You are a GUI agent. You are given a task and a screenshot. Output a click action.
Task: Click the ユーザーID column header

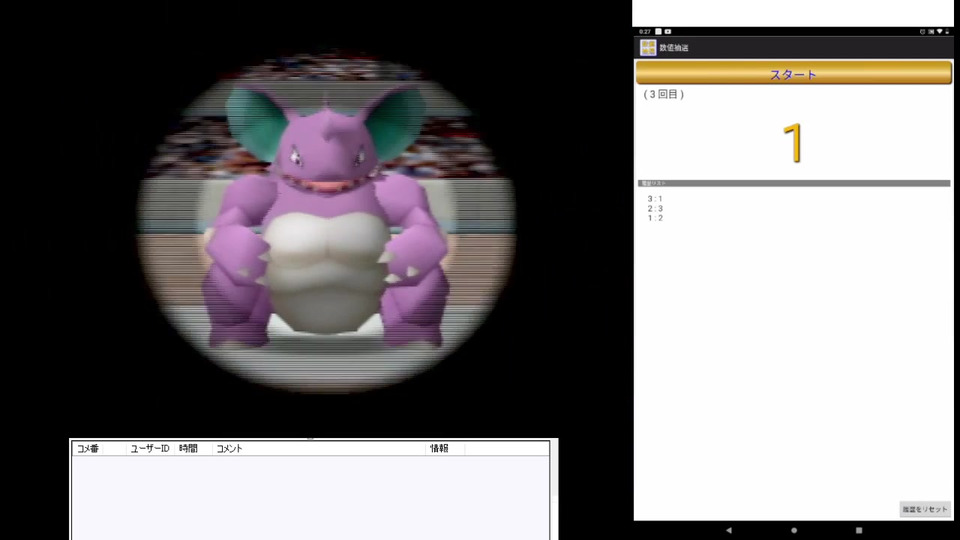click(150, 449)
